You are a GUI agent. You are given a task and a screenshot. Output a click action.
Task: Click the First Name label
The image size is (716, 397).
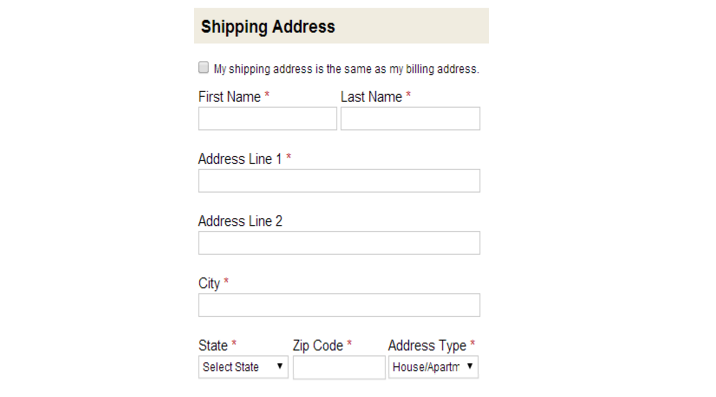coord(229,97)
